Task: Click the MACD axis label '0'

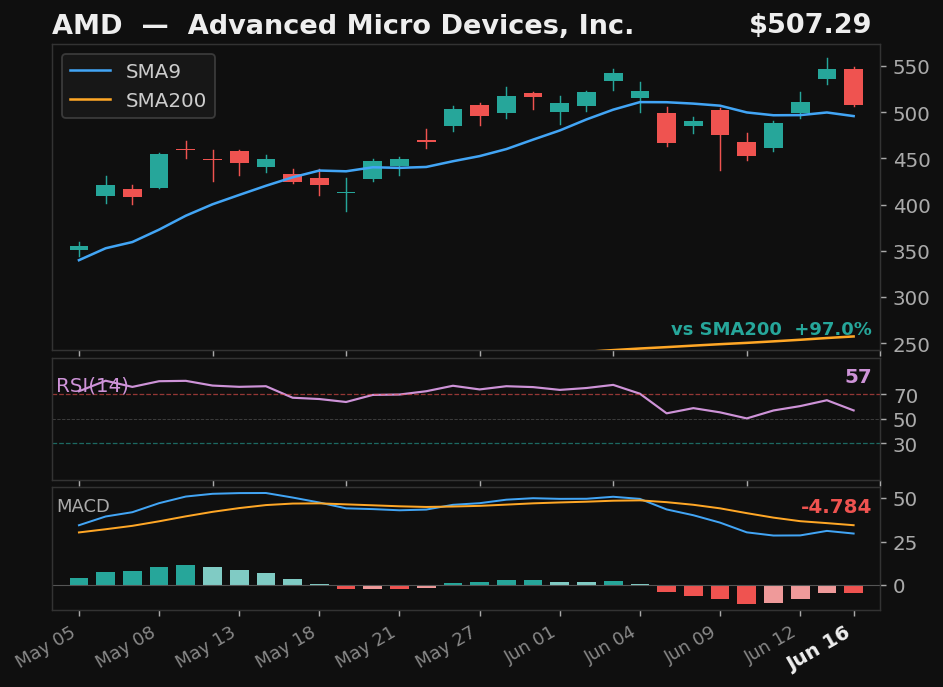Action: [899, 587]
